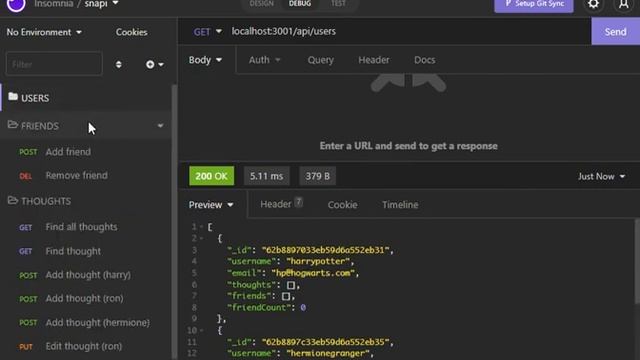Image resolution: width=640 pixels, height=360 pixels.
Task: Open the response Header tab
Action: 281,204
